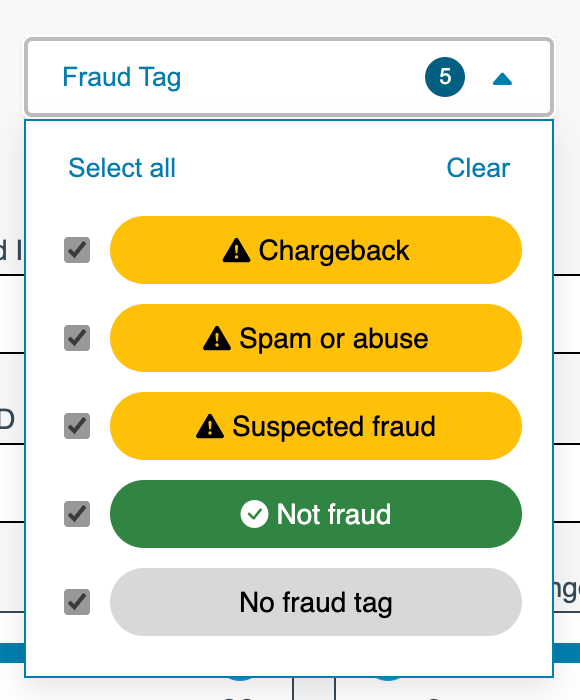Select the yellow Suspected fraud pill
This screenshot has height=700, width=580.
(316, 426)
